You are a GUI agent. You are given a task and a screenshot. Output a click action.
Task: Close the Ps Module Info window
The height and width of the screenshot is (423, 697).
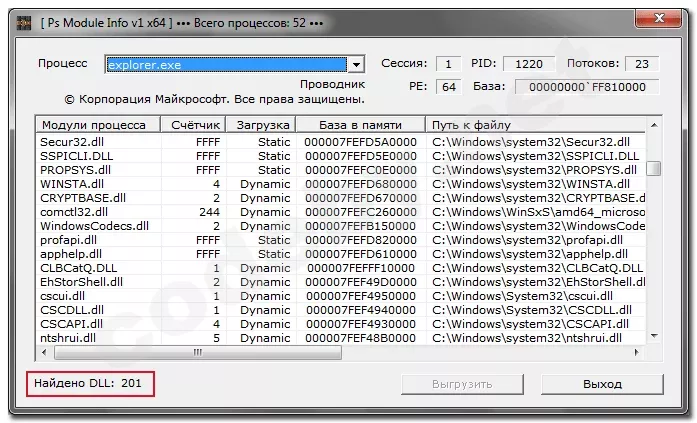coord(659,19)
